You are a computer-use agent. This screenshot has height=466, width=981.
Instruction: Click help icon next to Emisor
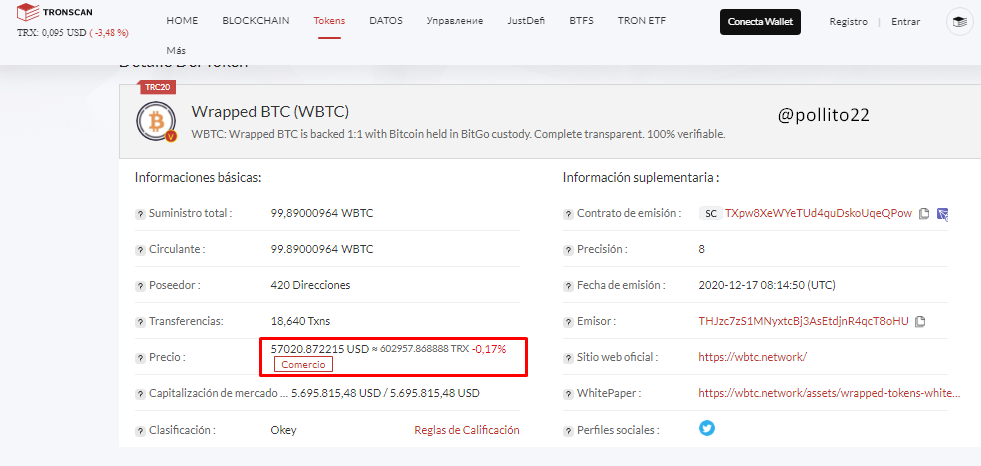point(568,322)
